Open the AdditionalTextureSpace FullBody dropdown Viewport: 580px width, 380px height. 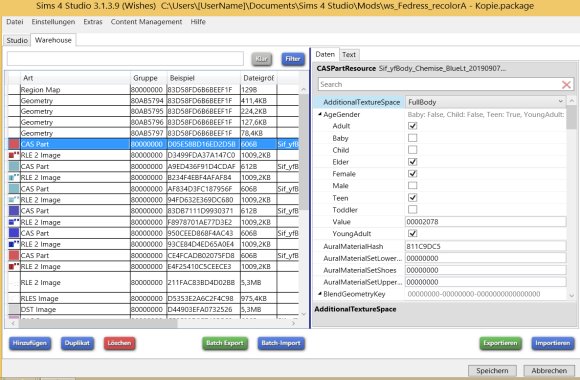point(486,102)
